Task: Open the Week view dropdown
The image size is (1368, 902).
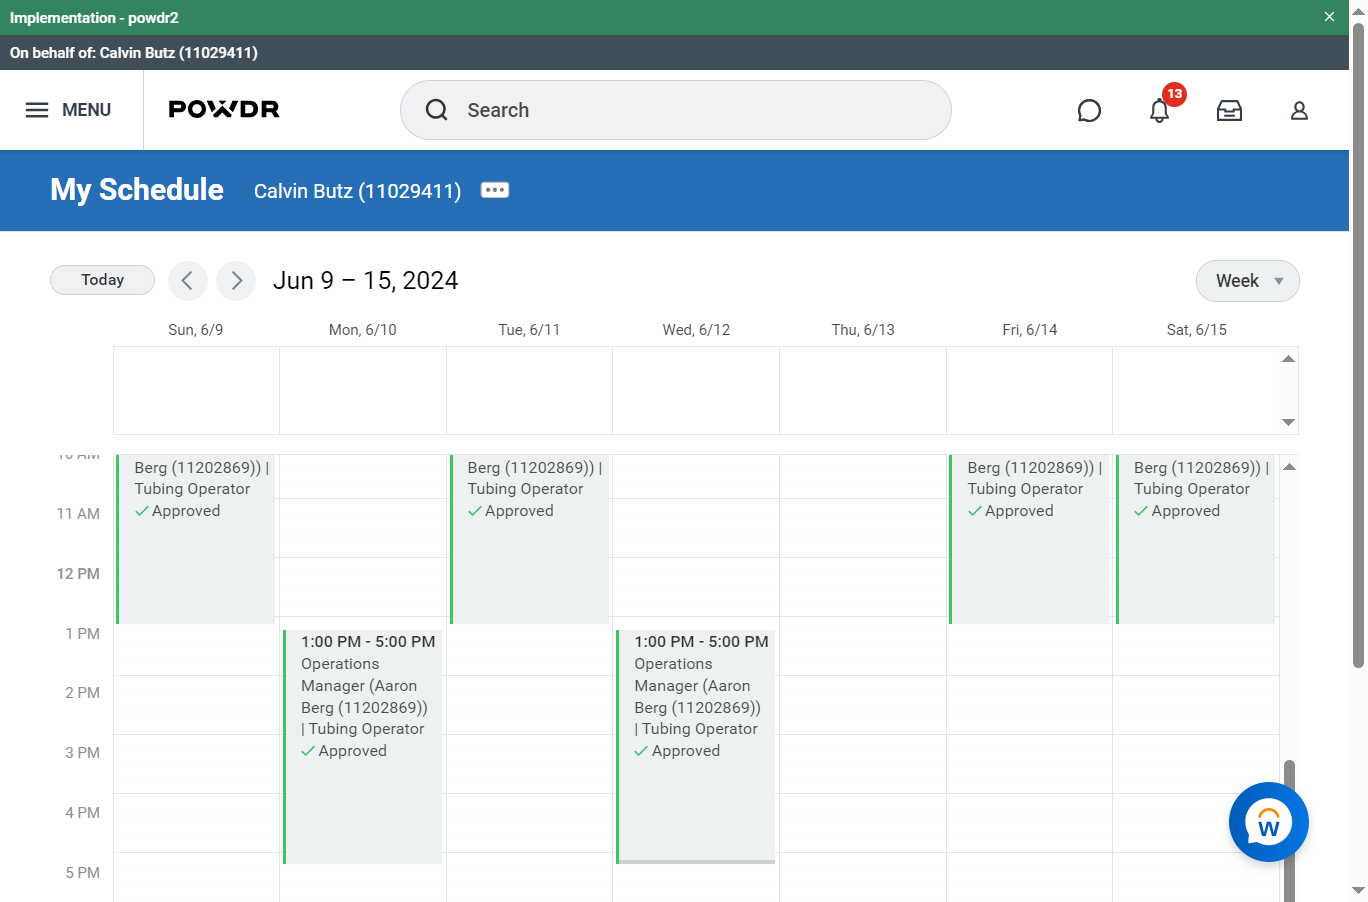Action: 1248,281
